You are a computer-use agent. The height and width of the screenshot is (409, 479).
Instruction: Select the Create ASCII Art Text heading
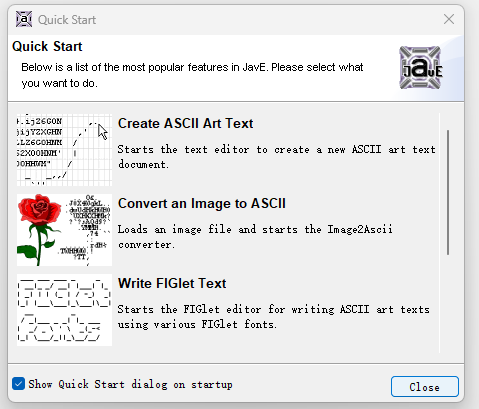(x=185, y=123)
